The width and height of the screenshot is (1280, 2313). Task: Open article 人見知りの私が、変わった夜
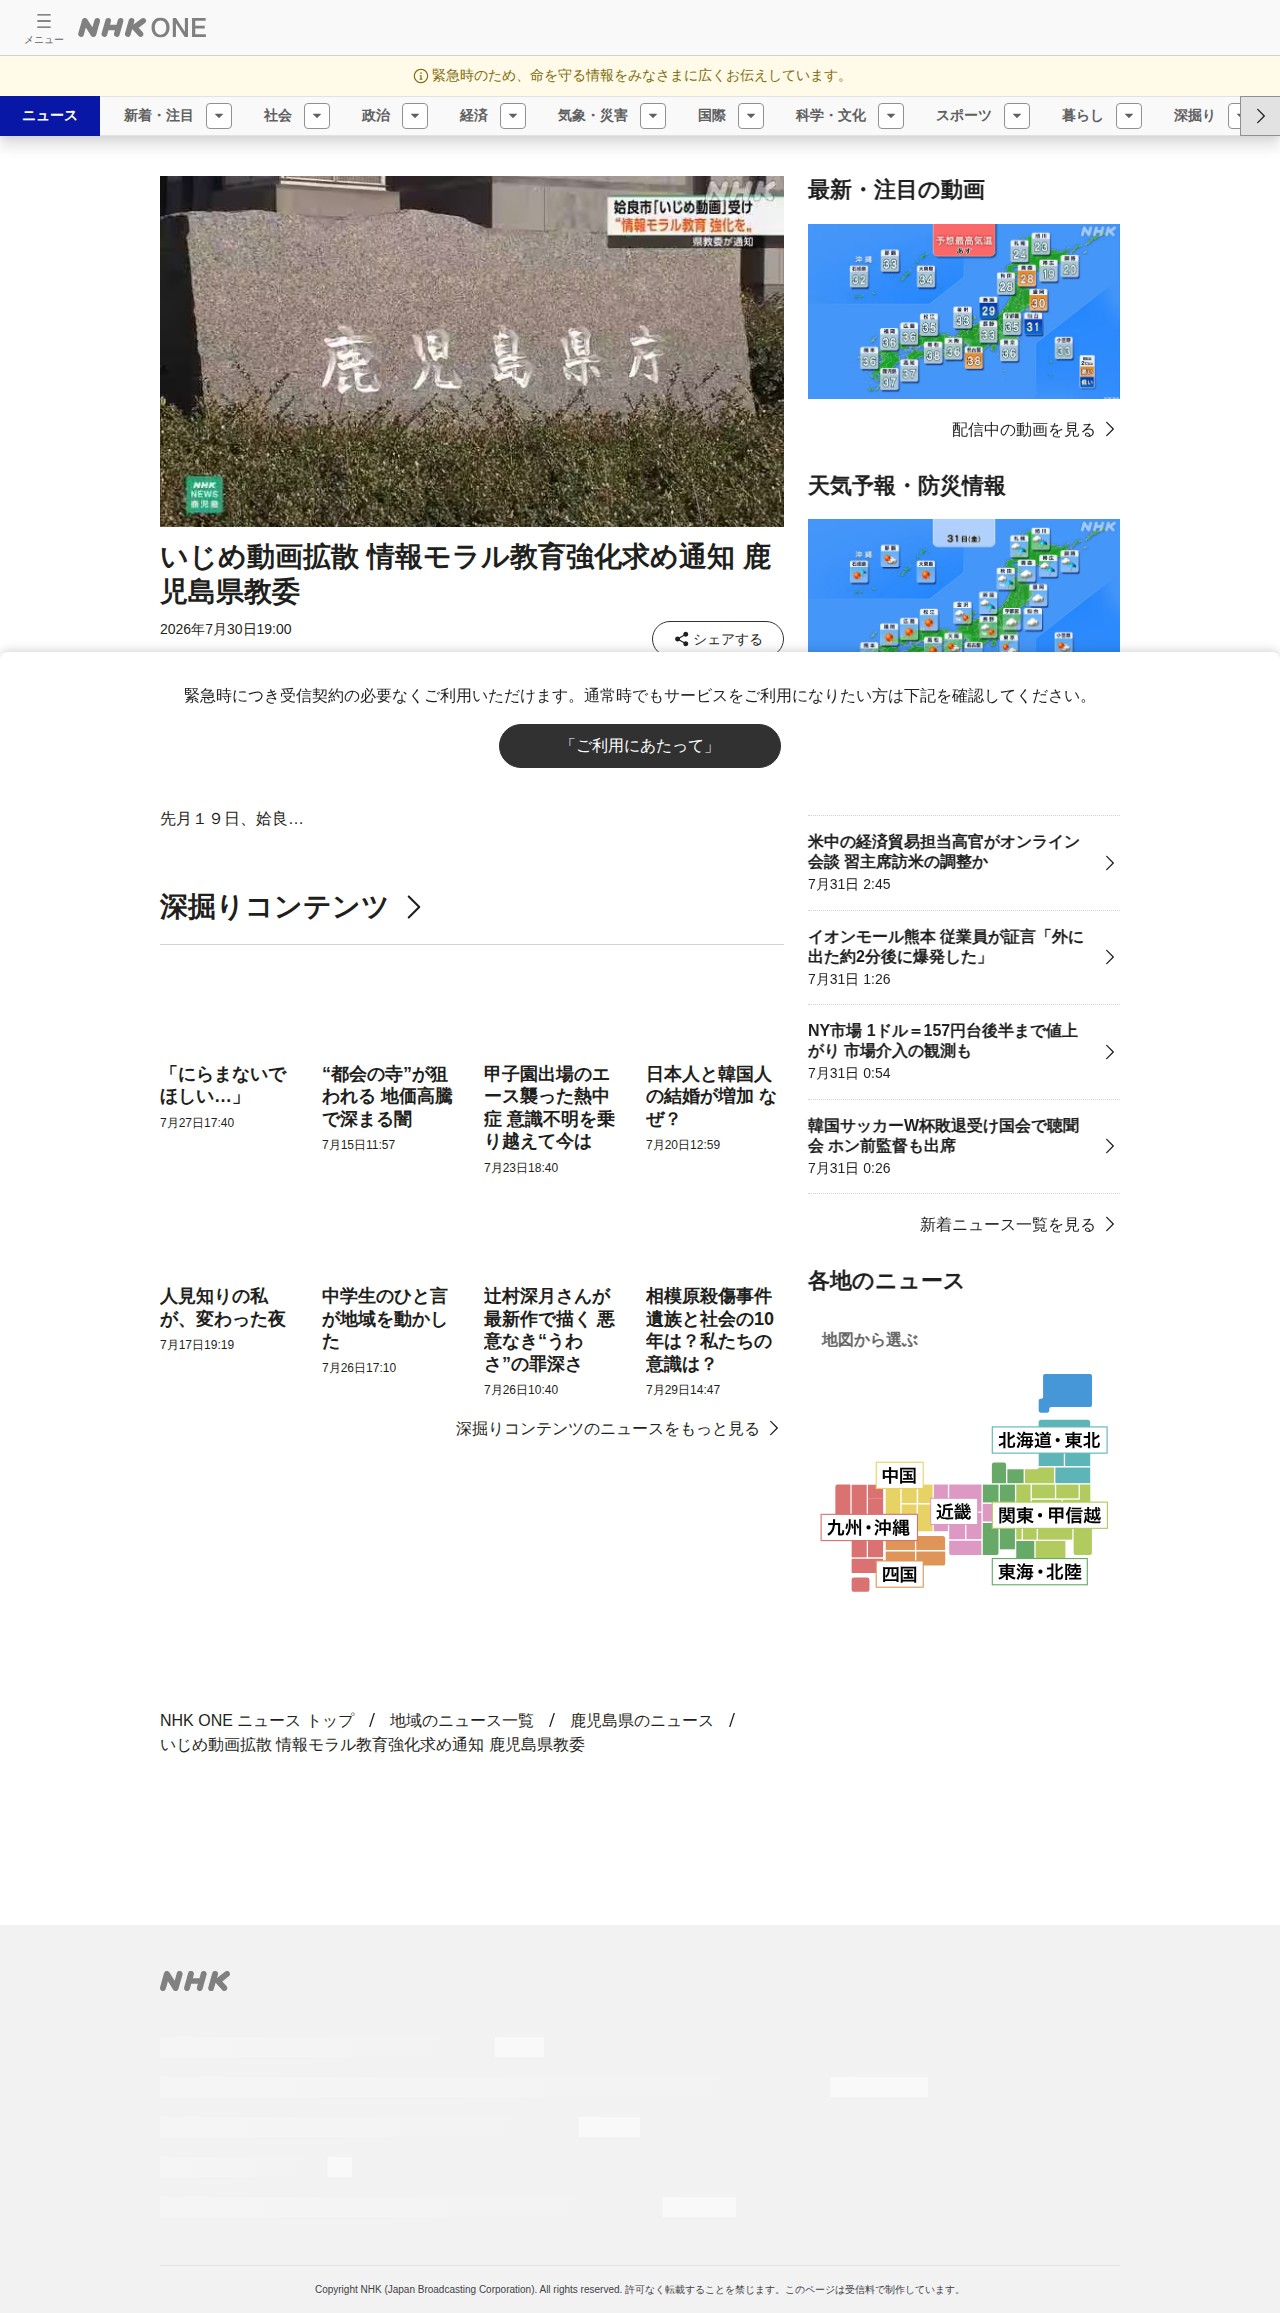click(x=223, y=1307)
